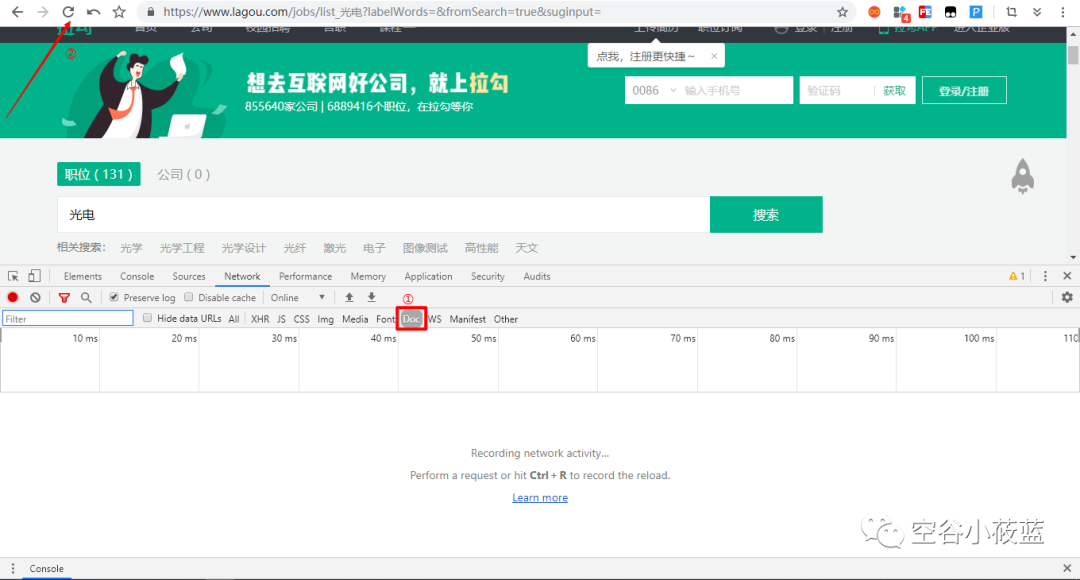Click the Learn more link
This screenshot has width=1080, height=580.
coord(540,497)
